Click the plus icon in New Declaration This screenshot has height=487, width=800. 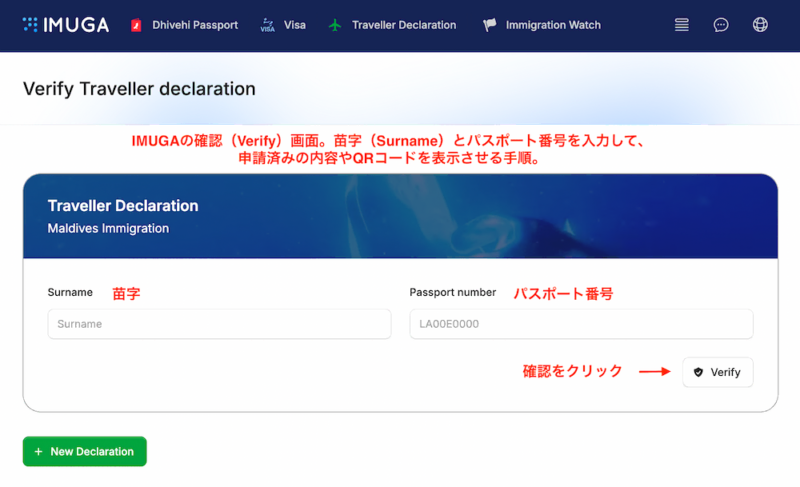[x=38, y=451]
